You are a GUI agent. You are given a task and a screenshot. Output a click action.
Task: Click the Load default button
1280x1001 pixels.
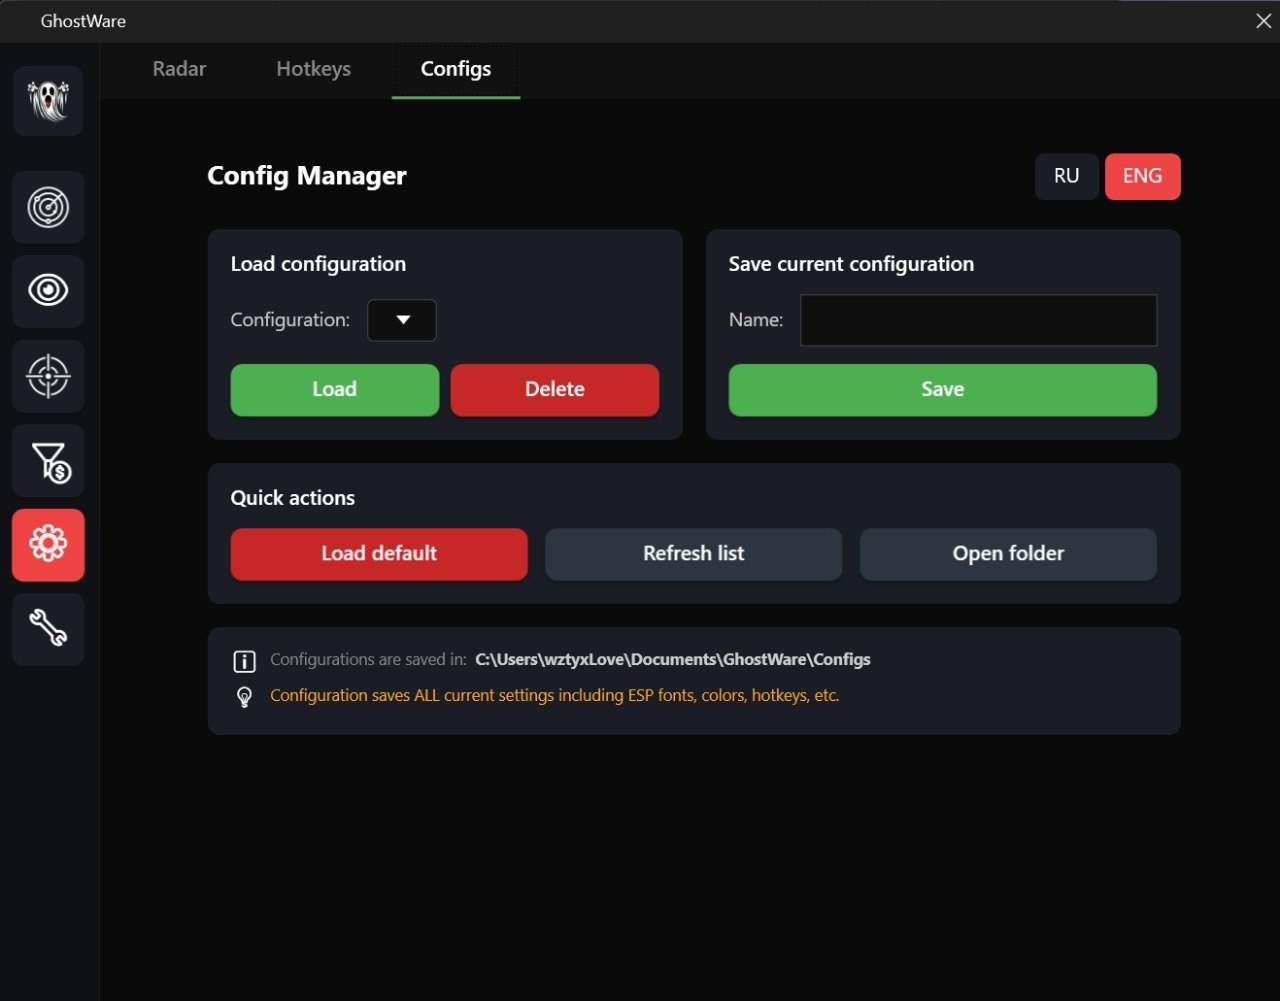379,554
